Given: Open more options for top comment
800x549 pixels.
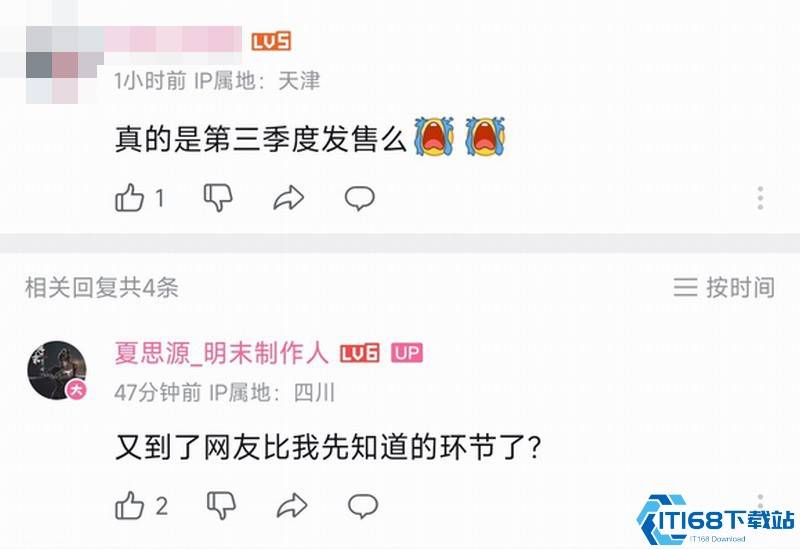Looking at the screenshot, I should 760,198.
